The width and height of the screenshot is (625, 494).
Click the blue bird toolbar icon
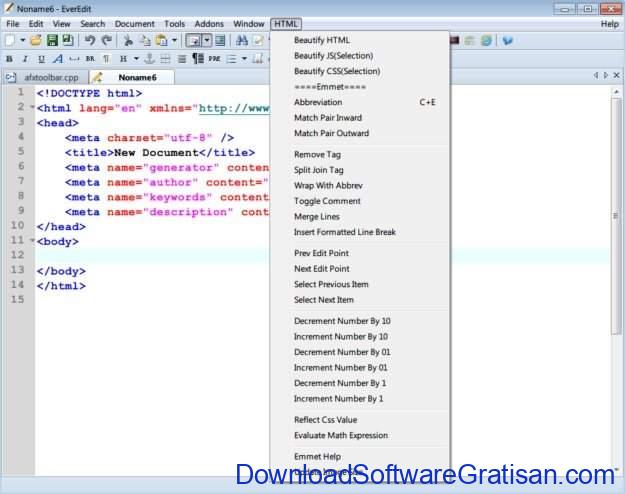click(x=507, y=40)
